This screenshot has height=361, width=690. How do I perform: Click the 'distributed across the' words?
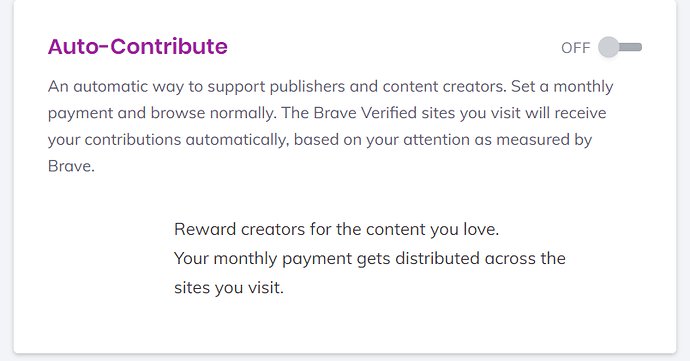coord(480,258)
